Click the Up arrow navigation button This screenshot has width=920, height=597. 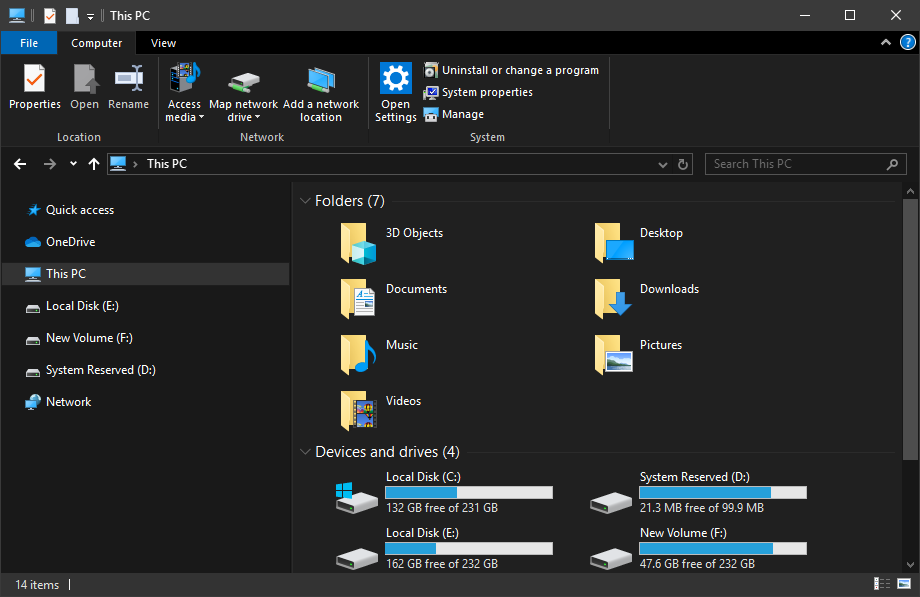pyautogui.click(x=94, y=164)
